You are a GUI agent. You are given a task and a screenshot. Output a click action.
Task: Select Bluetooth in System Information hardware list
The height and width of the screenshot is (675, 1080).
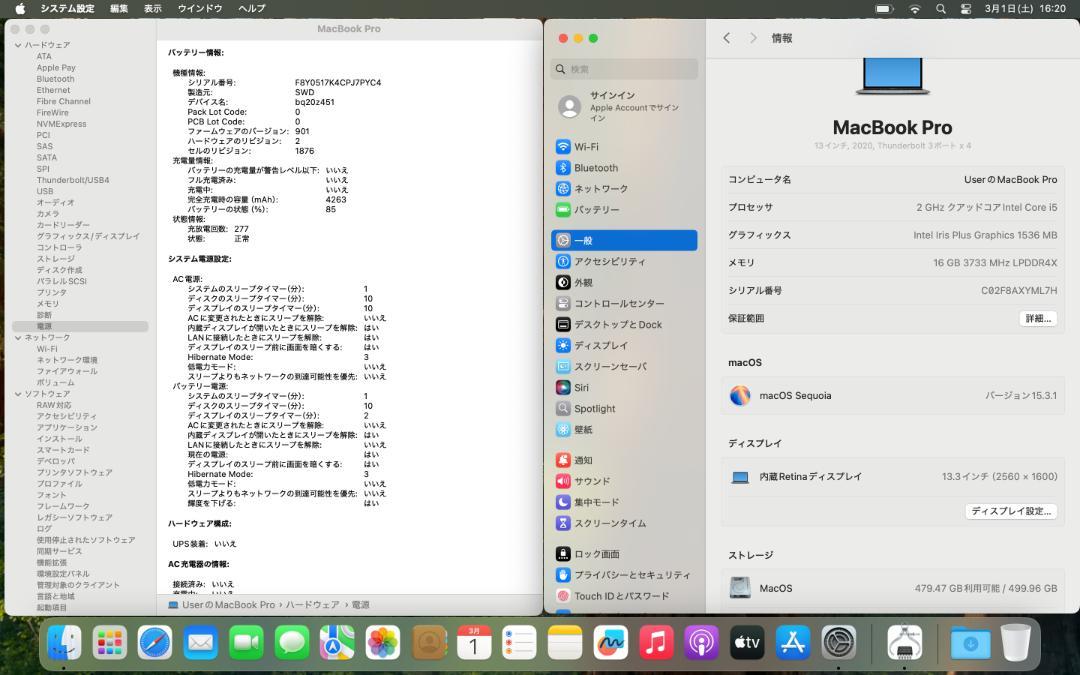[x=56, y=79]
